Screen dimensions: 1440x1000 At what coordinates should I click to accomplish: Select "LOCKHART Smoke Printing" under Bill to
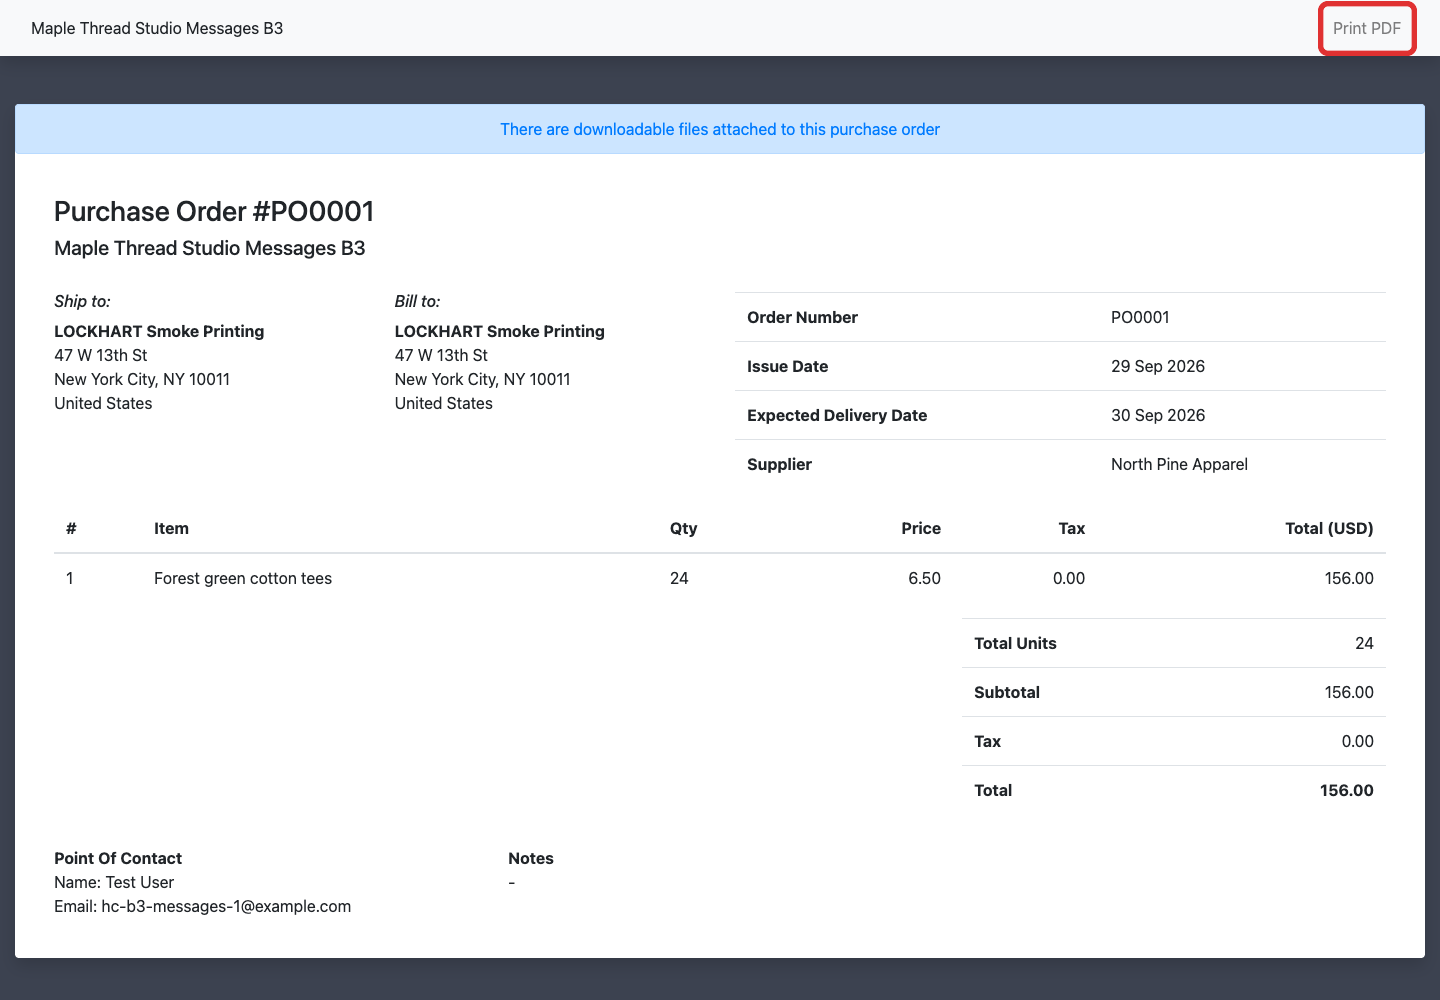coord(500,331)
